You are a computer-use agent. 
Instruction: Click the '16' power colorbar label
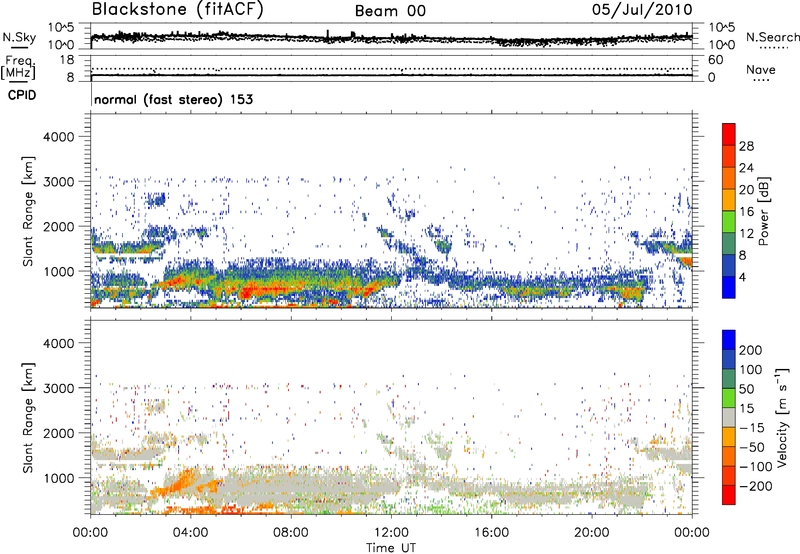746,212
